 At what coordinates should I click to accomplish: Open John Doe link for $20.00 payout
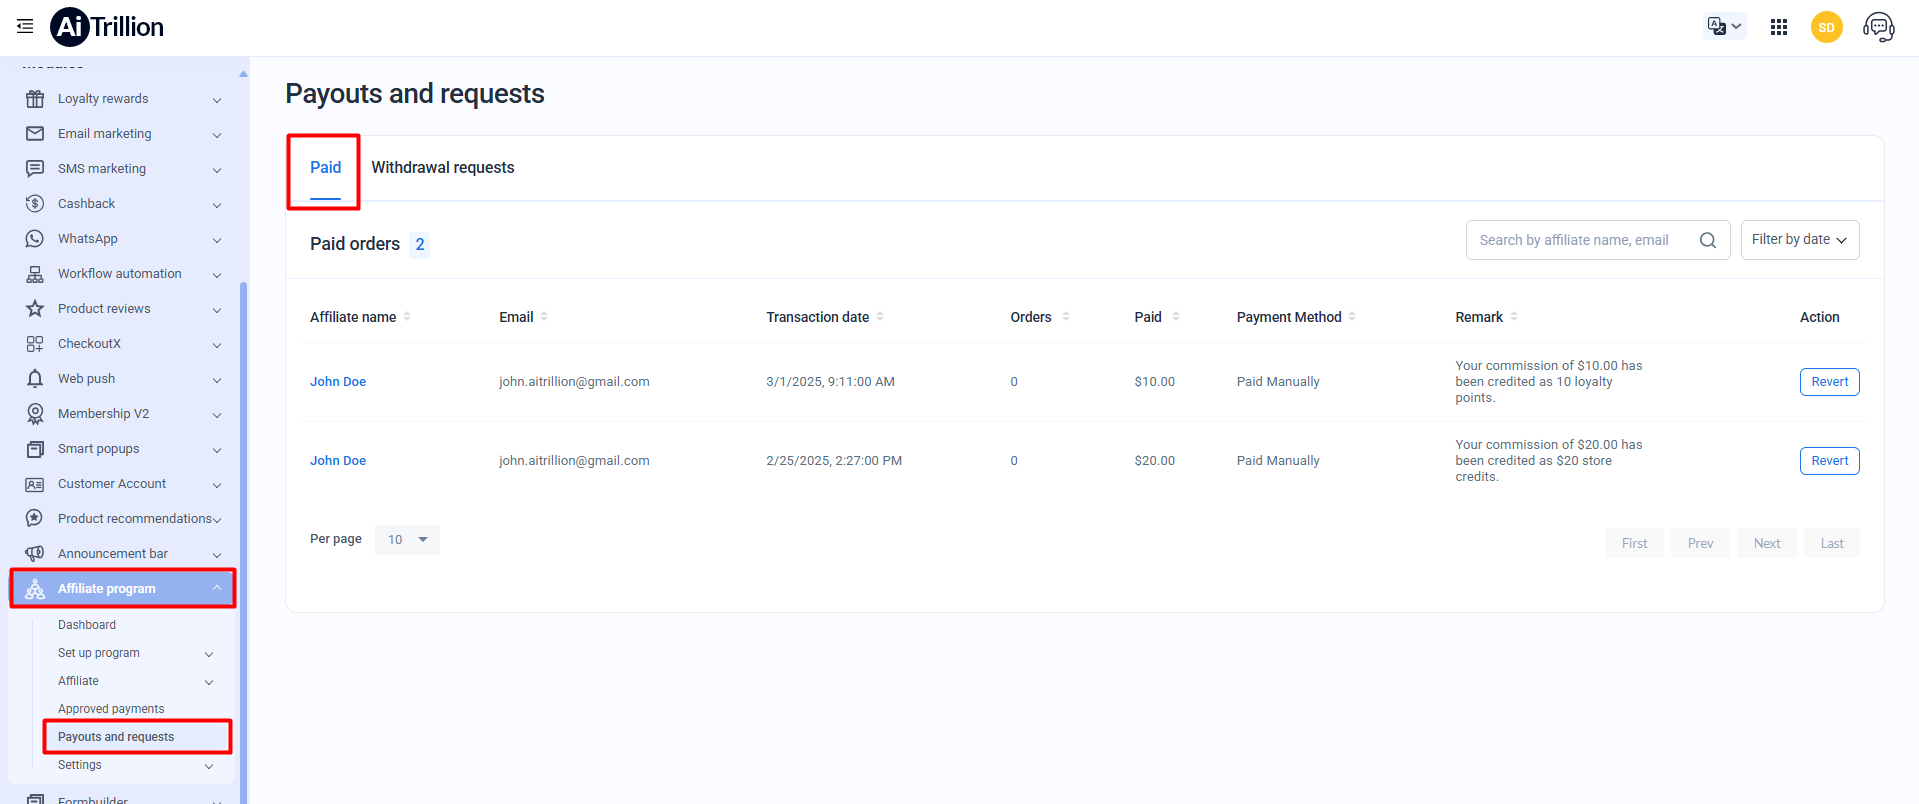pos(338,461)
